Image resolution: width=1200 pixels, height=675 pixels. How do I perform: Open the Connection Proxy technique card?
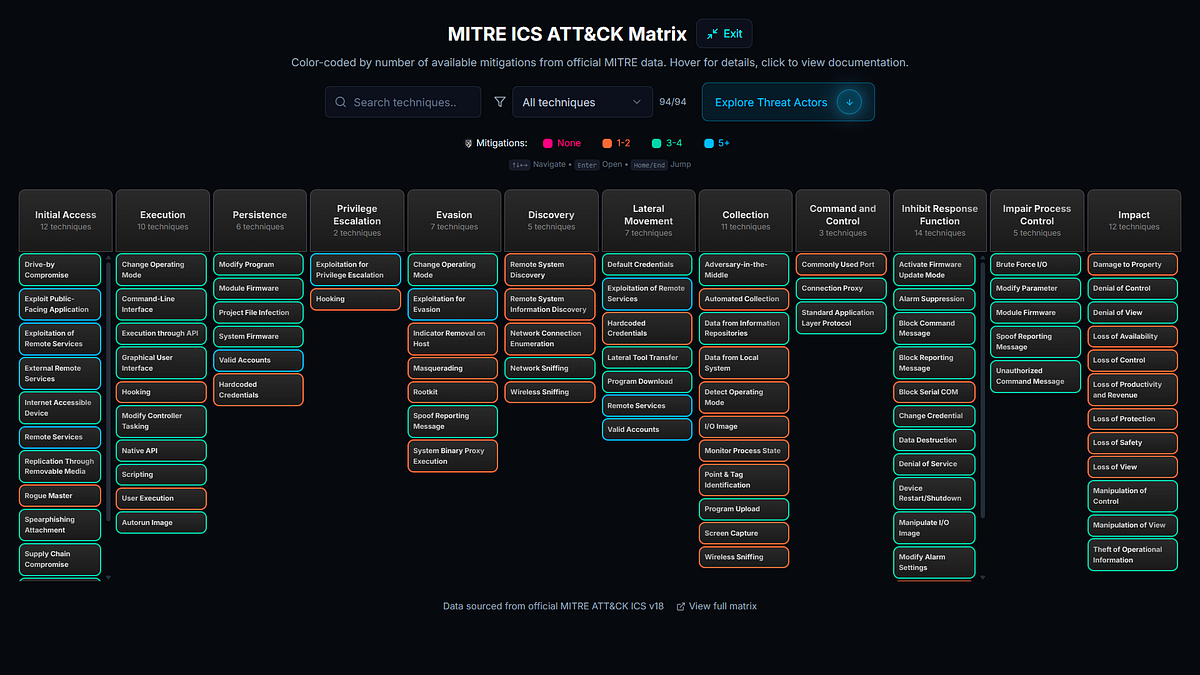click(x=842, y=289)
